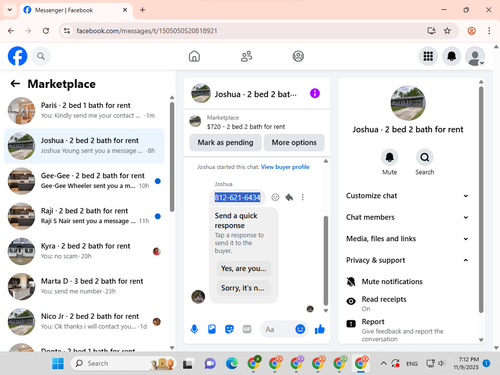The image size is (500, 375).
Task: Open the nine-dot Menu grid
Action: [428, 56]
